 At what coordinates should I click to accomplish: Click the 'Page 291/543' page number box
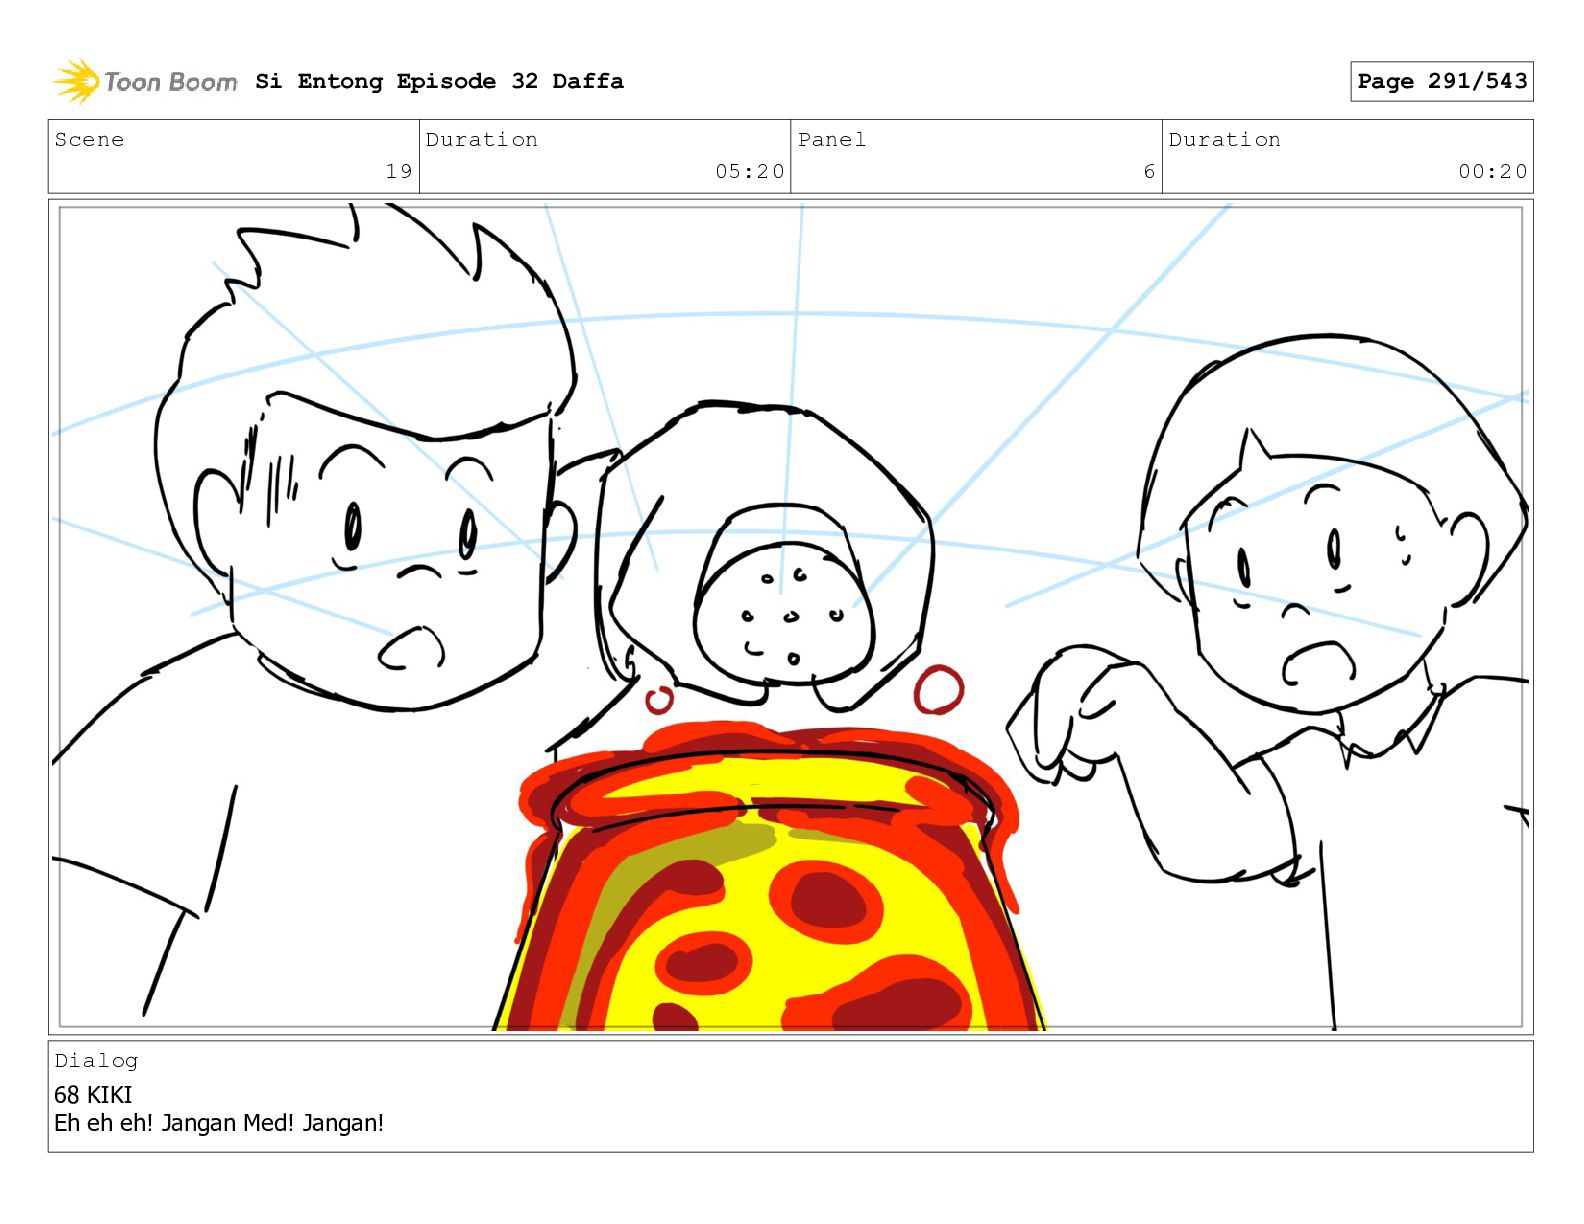(x=1441, y=81)
